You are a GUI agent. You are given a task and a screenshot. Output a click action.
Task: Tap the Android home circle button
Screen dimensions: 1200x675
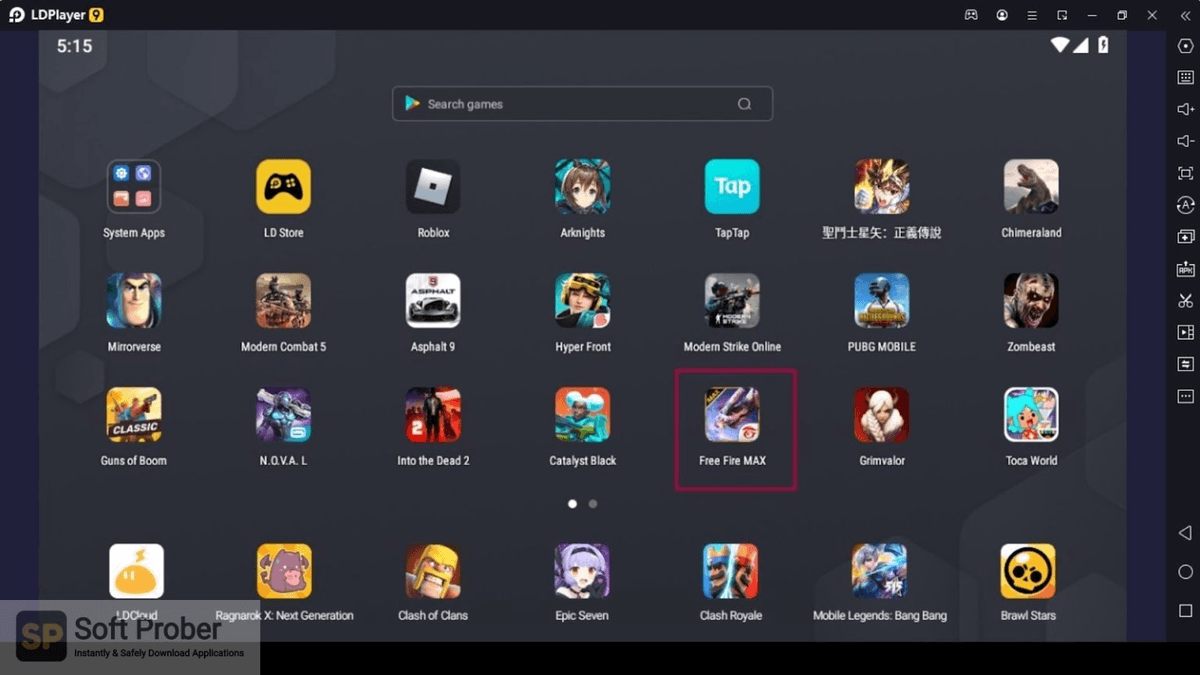coord(1185,572)
